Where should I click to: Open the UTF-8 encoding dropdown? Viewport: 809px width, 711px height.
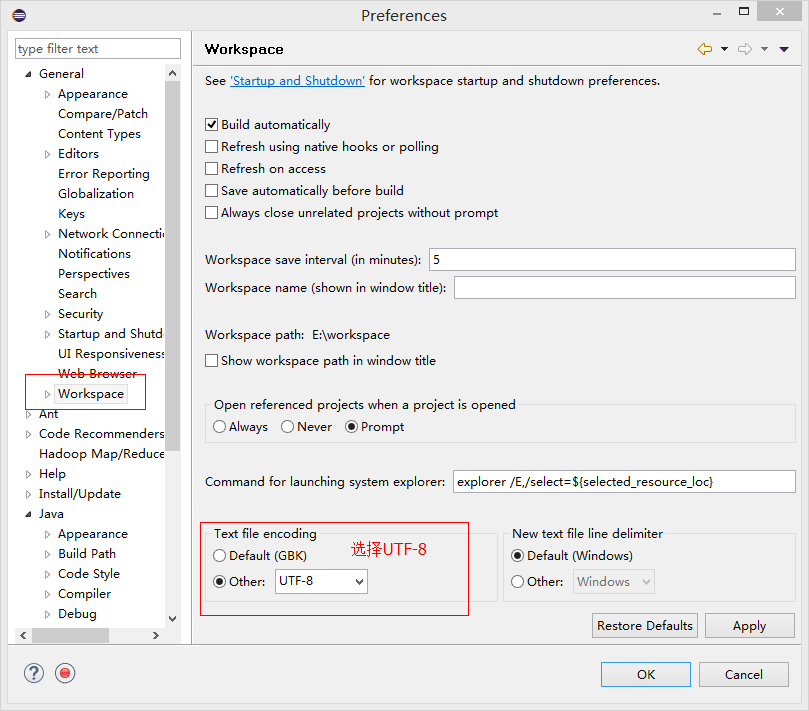pos(321,581)
